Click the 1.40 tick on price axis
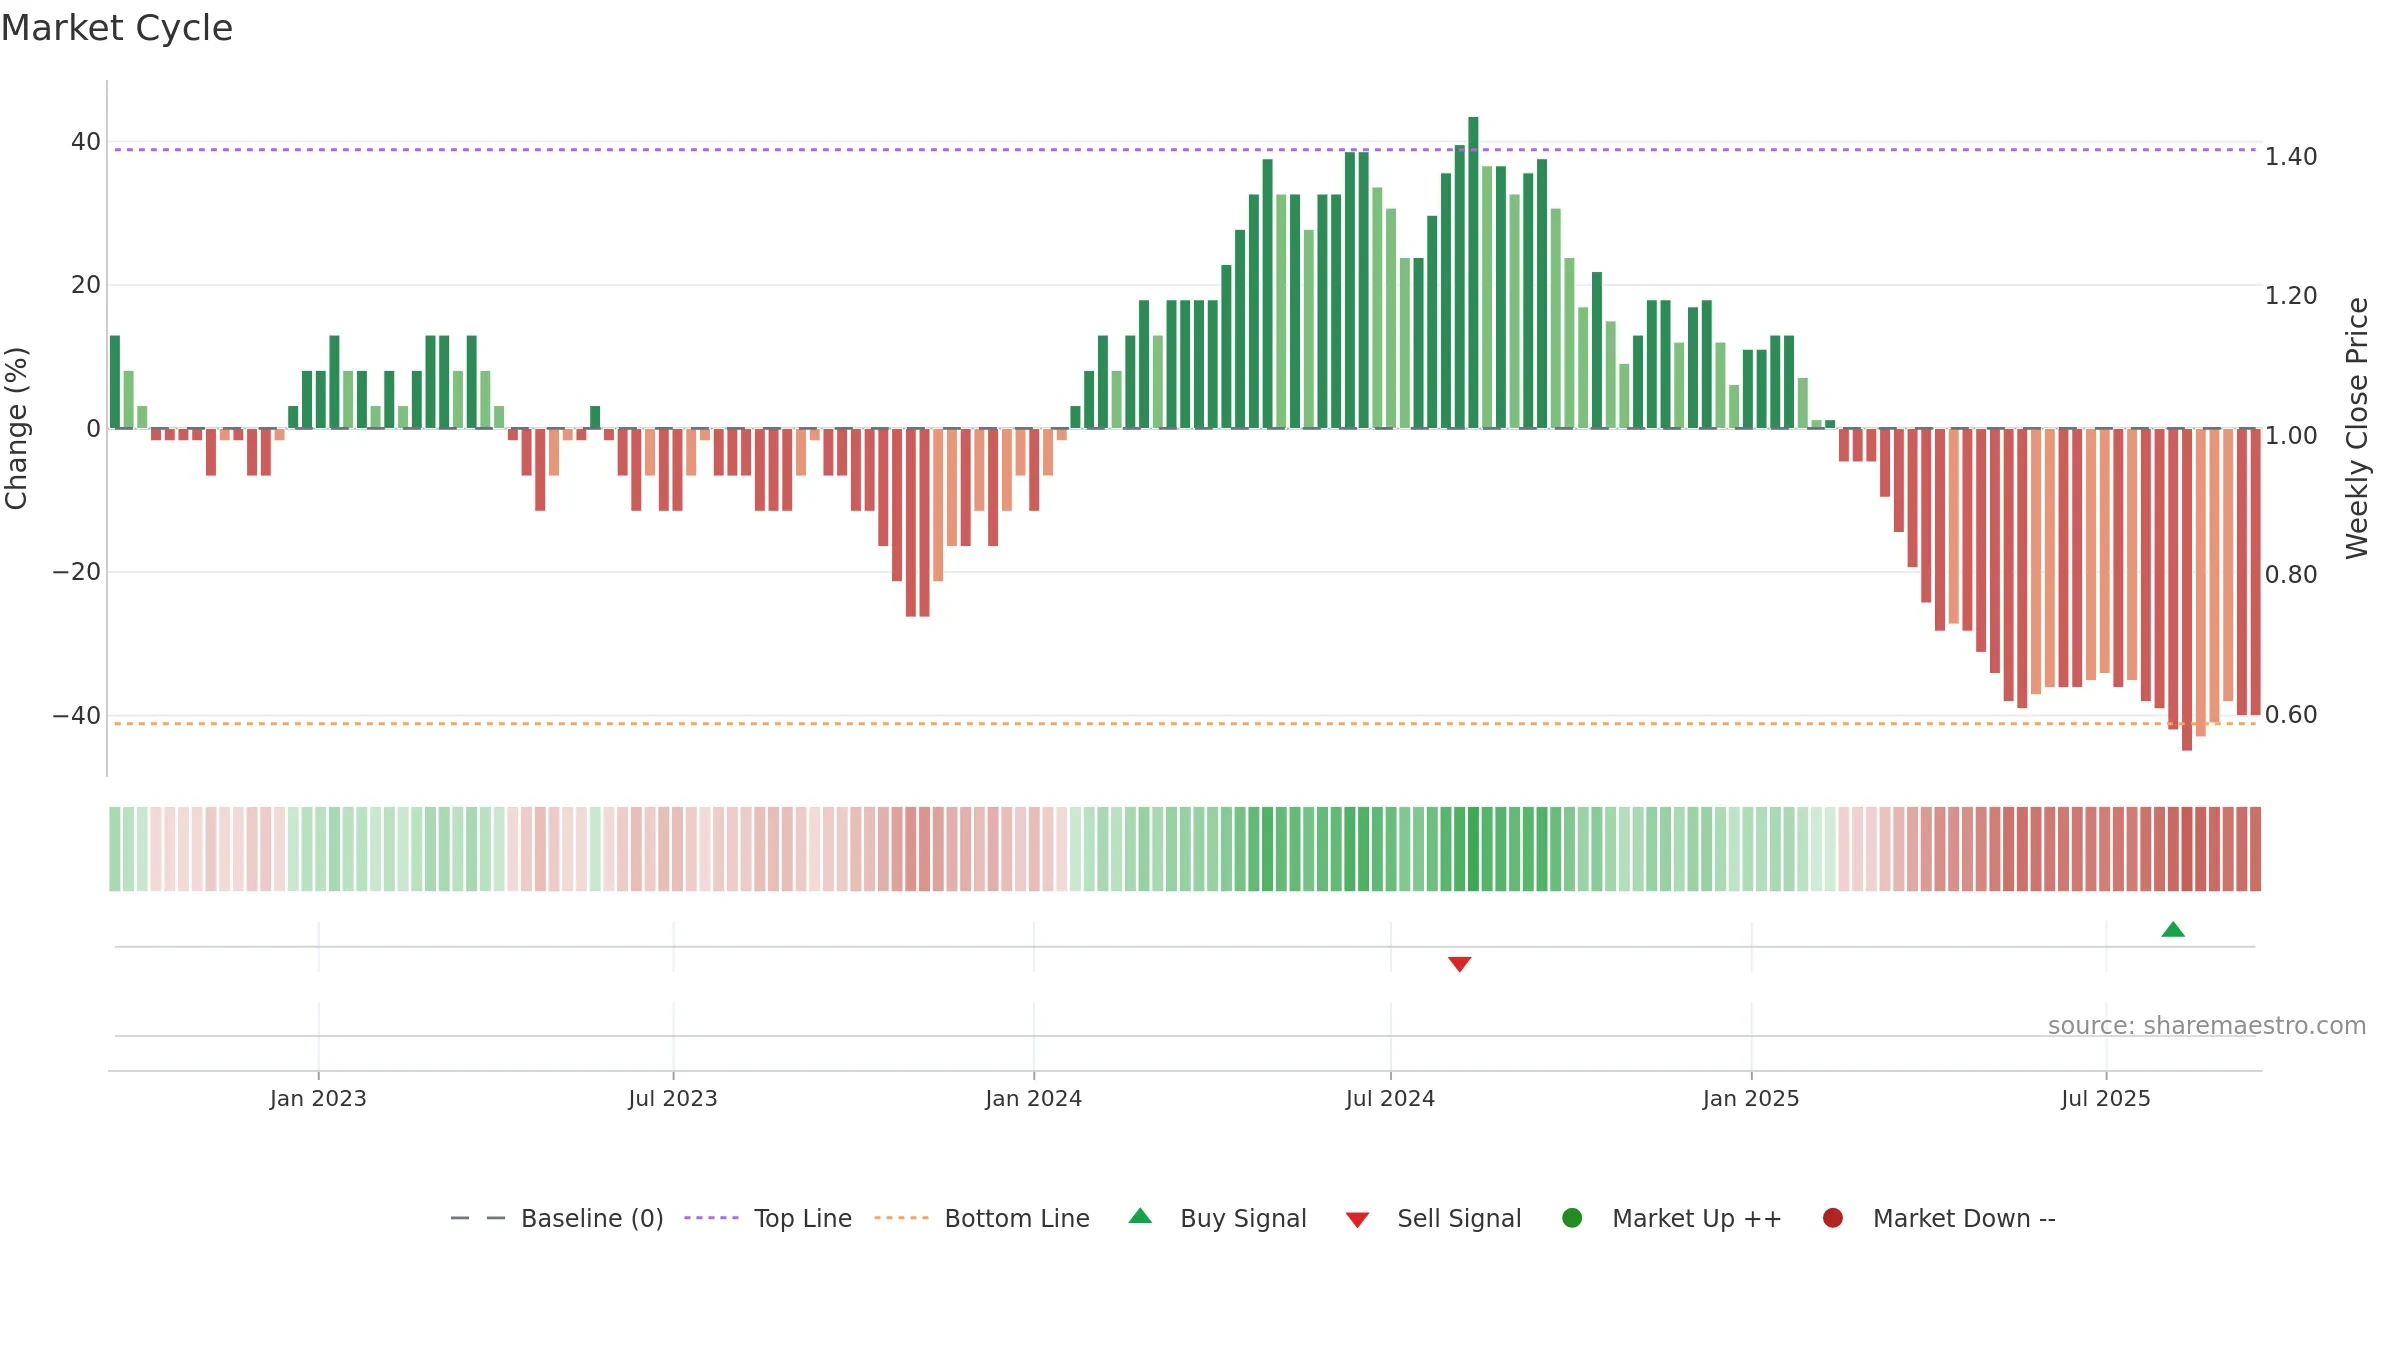This screenshot has width=2400, height=1350. tap(2291, 157)
